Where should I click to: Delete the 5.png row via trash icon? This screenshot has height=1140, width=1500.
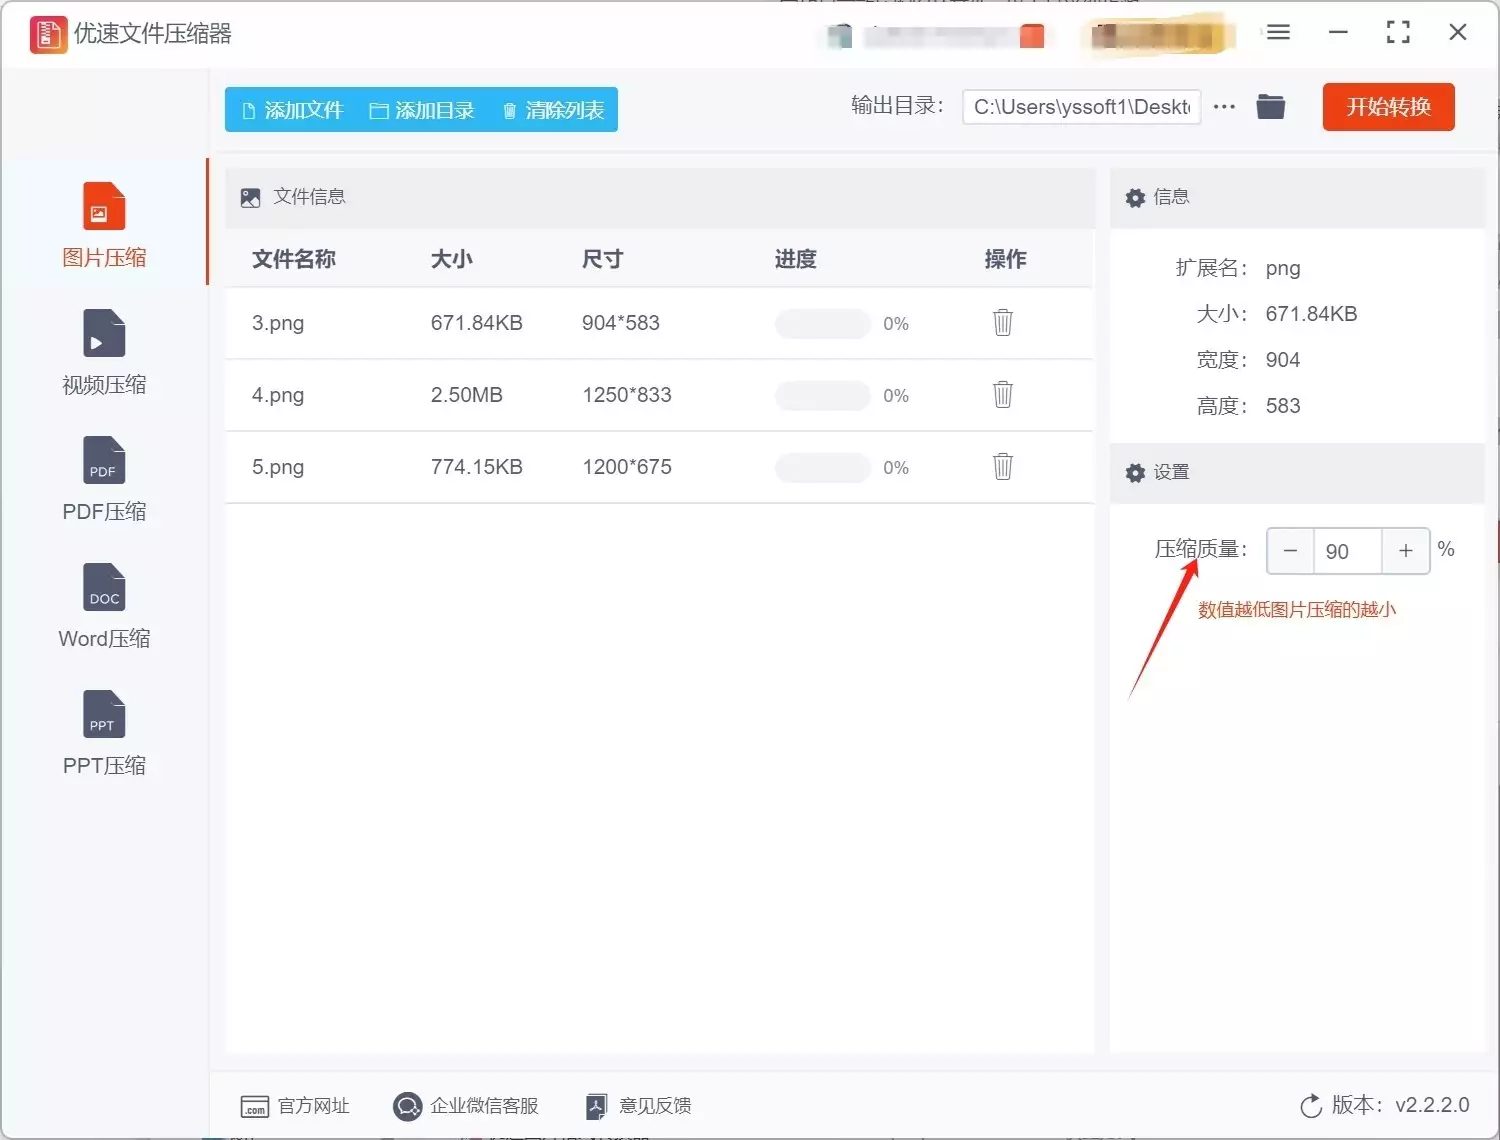(x=1003, y=466)
